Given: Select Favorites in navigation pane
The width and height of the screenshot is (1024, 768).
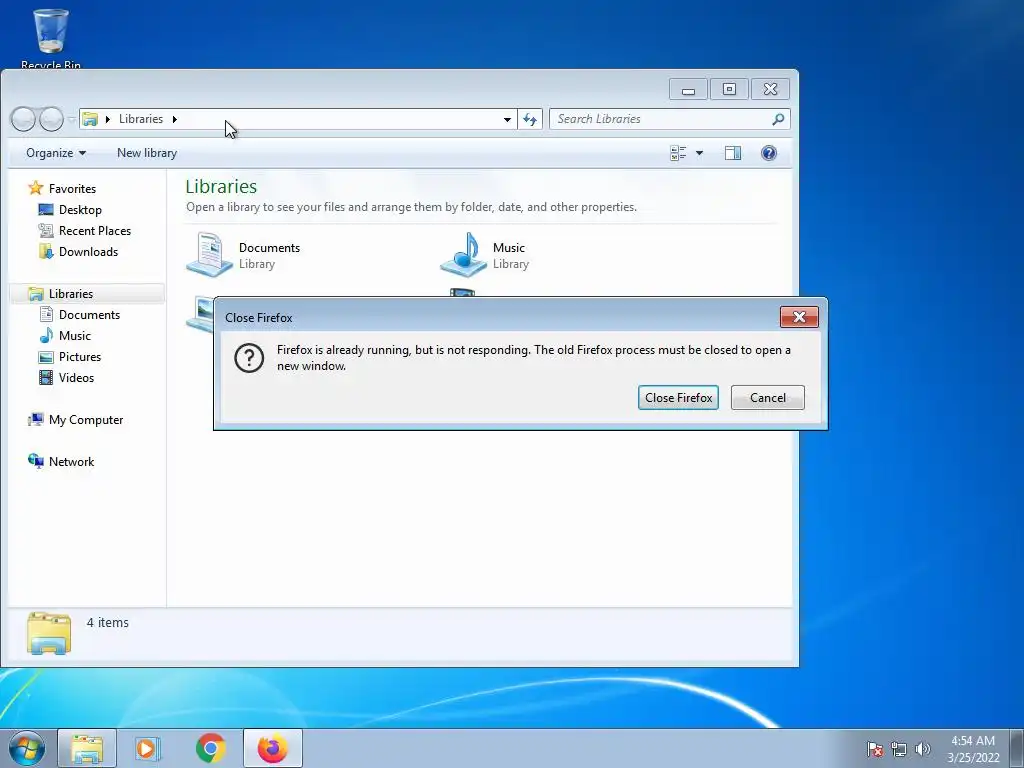Looking at the screenshot, I should click(62, 189).
